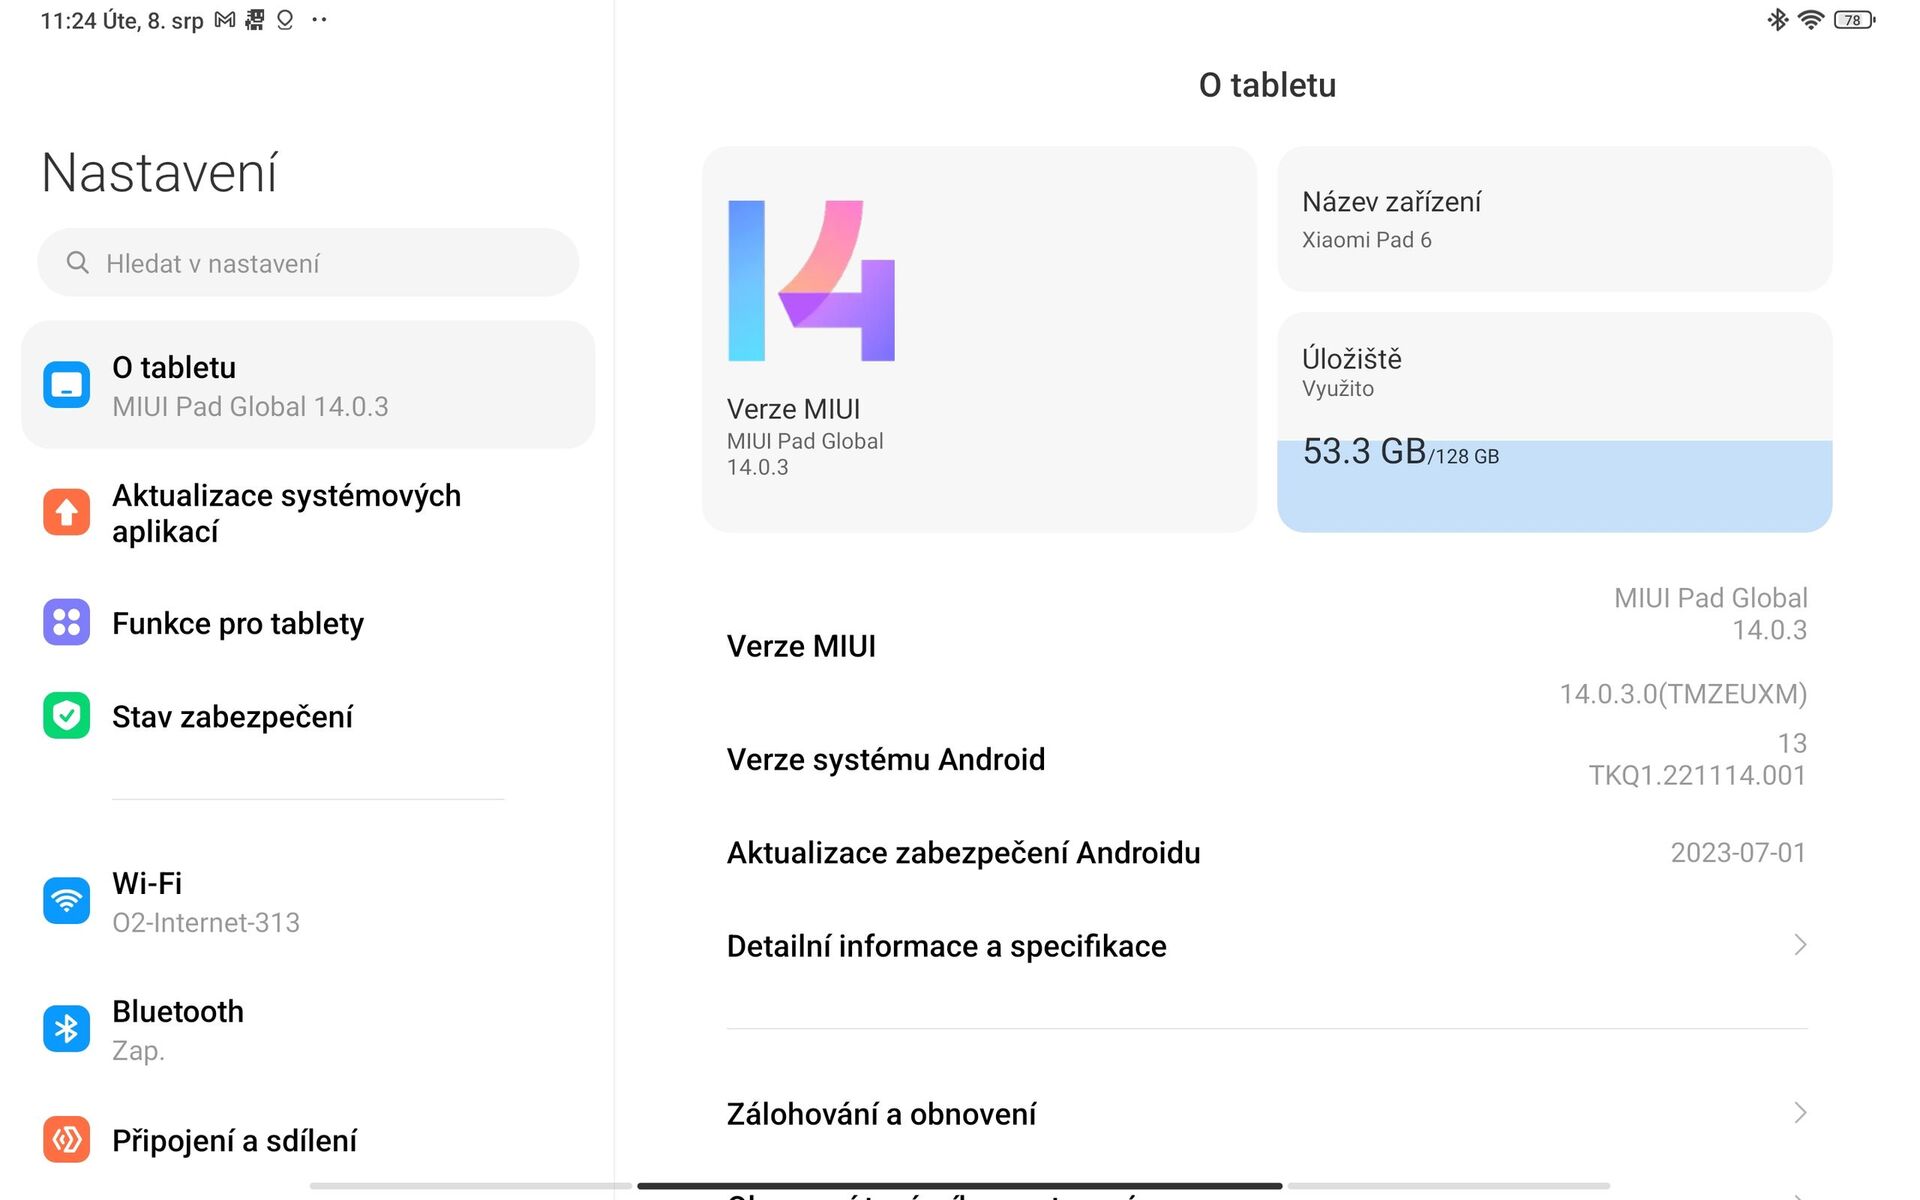Open the green Stav zabezpečení shield icon
The width and height of the screenshot is (1920, 1200).
(x=65, y=716)
